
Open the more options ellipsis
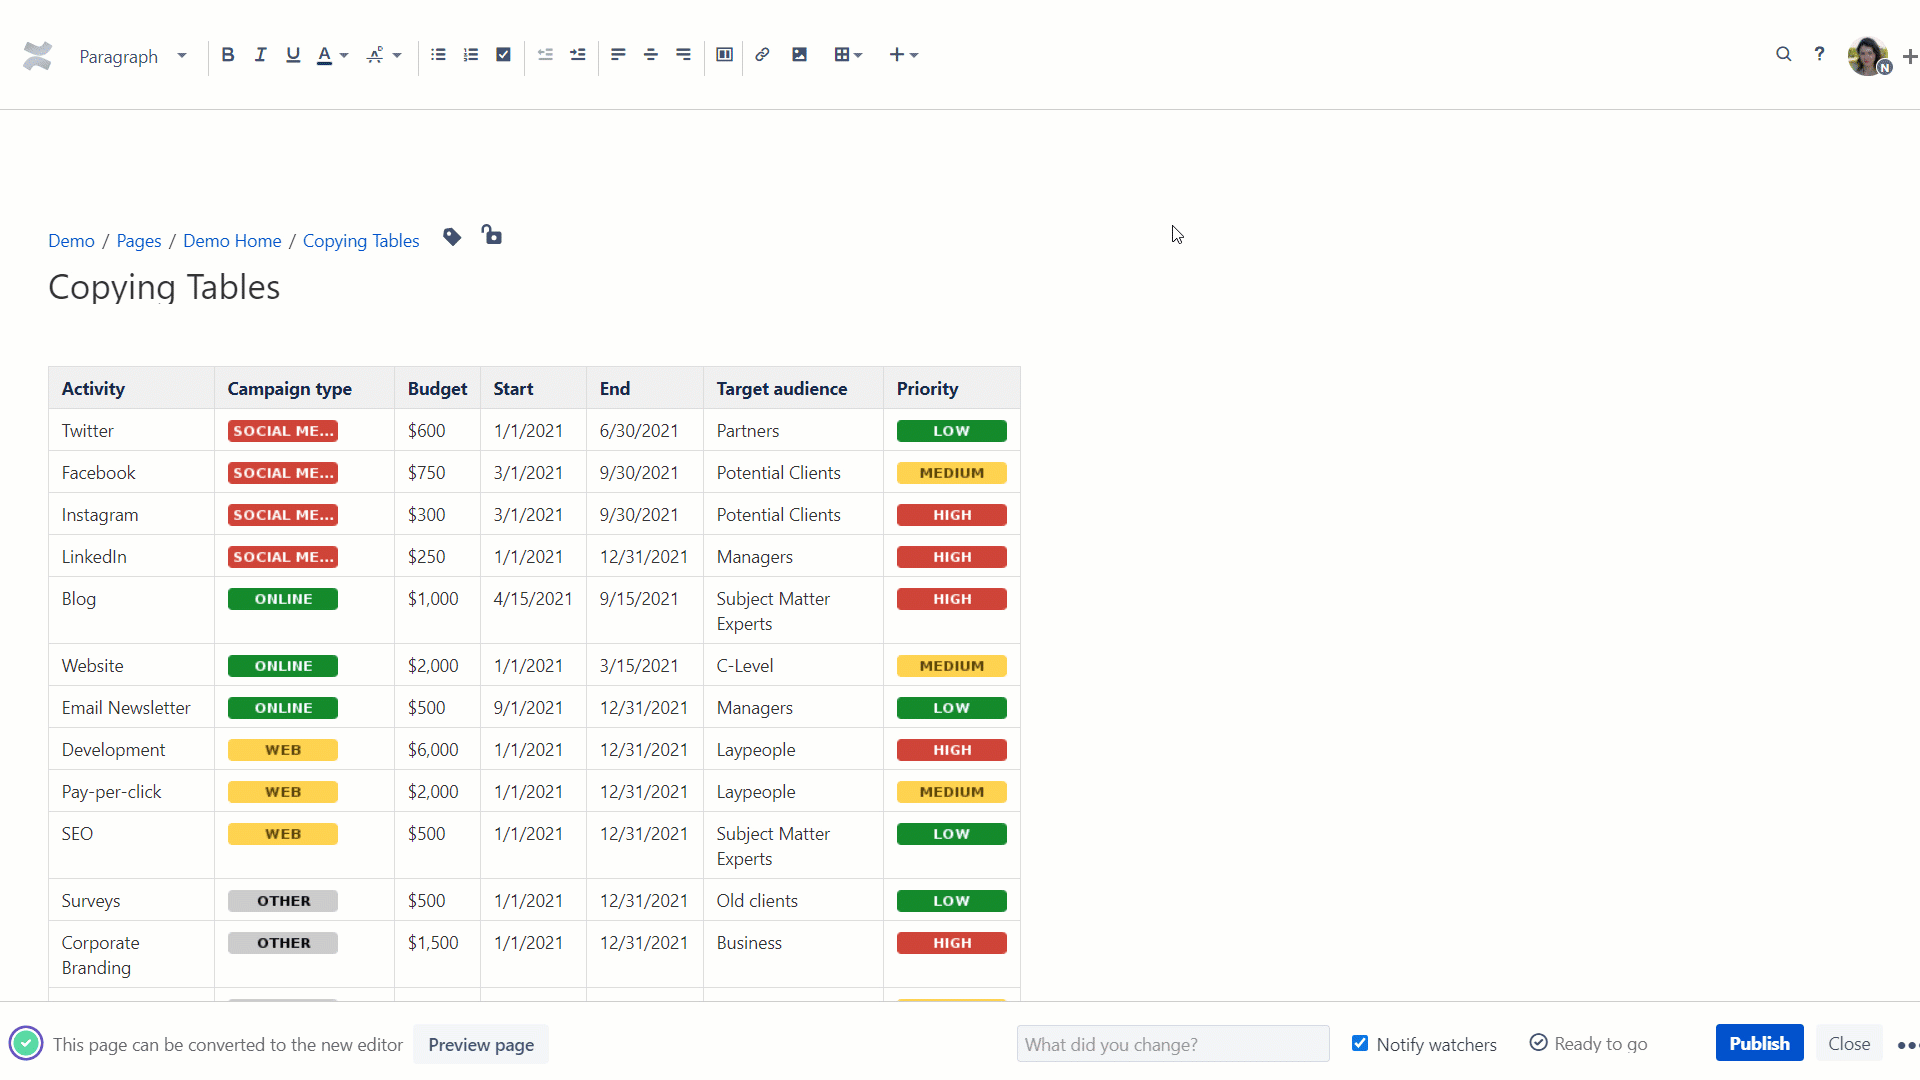tap(1907, 1045)
